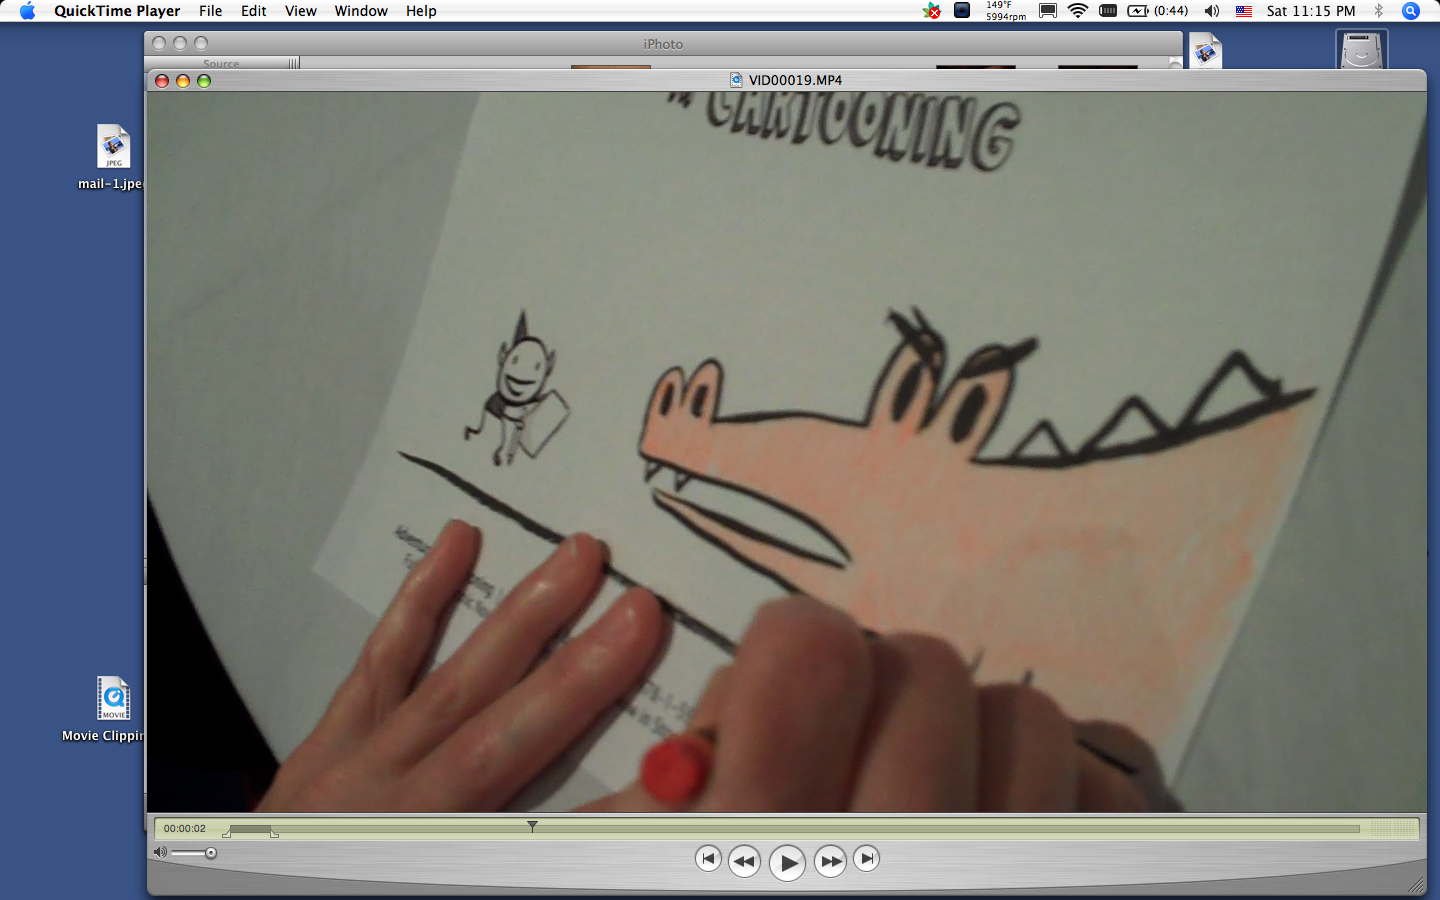This screenshot has width=1440, height=900.
Task: Open the Apple menu
Action: (27, 11)
